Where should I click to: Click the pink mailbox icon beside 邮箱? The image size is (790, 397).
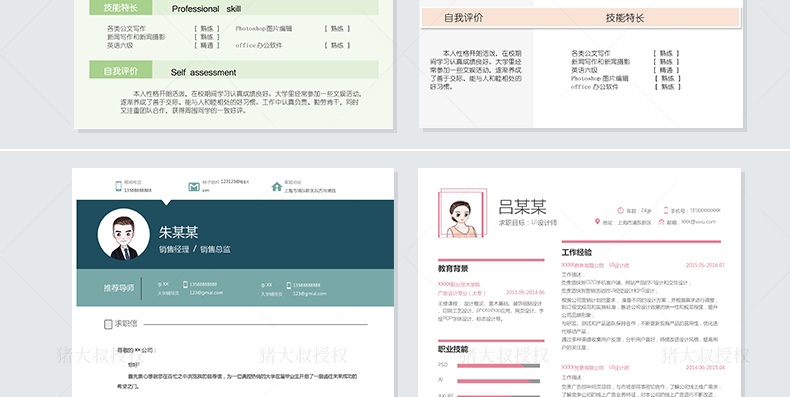pos(661,222)
